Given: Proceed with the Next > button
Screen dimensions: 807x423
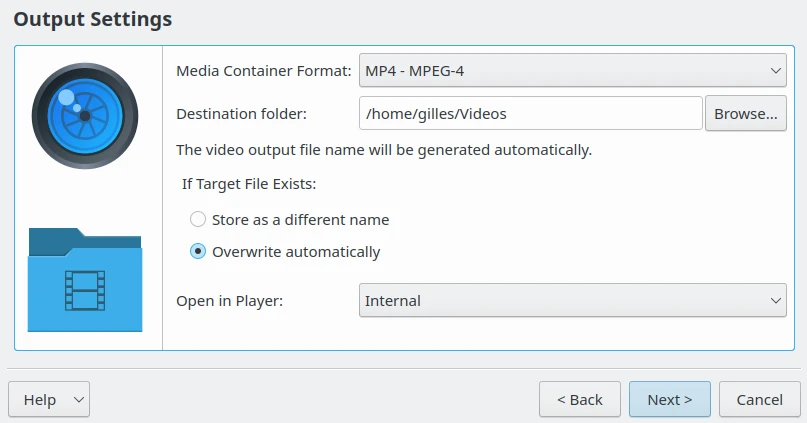Looking at the screenshot, I should (x=669, y=400).
